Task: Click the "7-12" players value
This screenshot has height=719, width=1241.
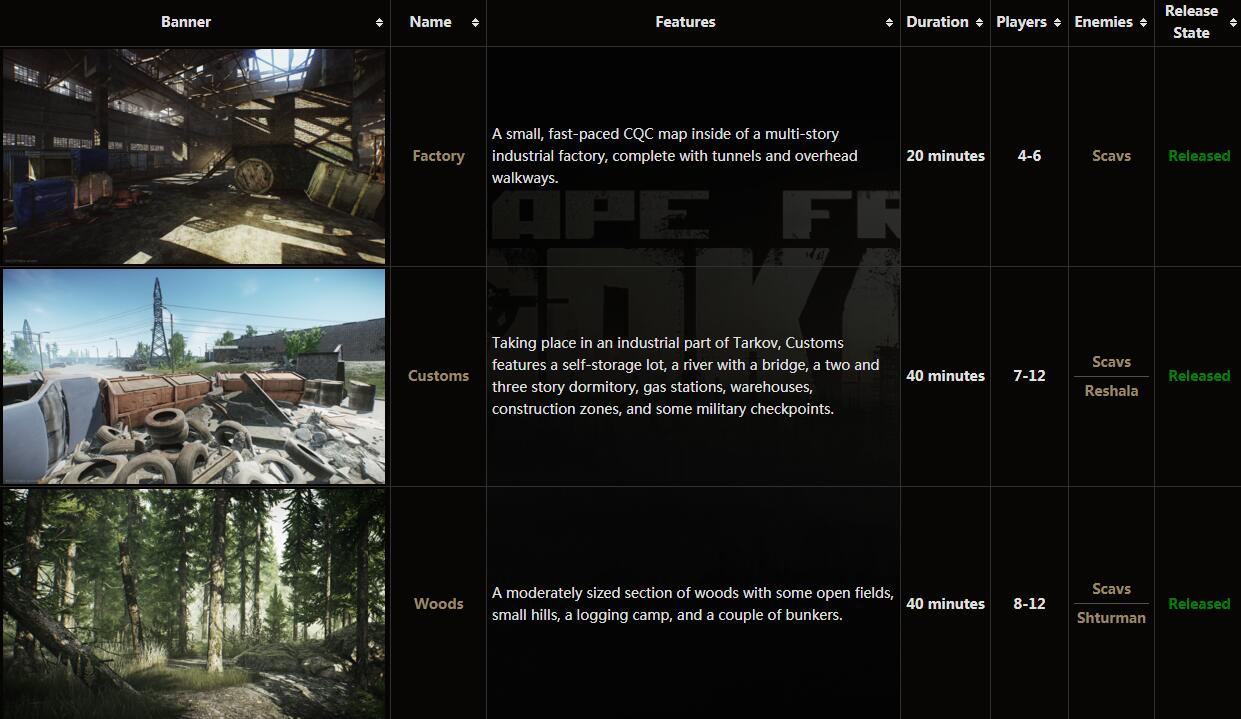Action: coord(1029,376)
